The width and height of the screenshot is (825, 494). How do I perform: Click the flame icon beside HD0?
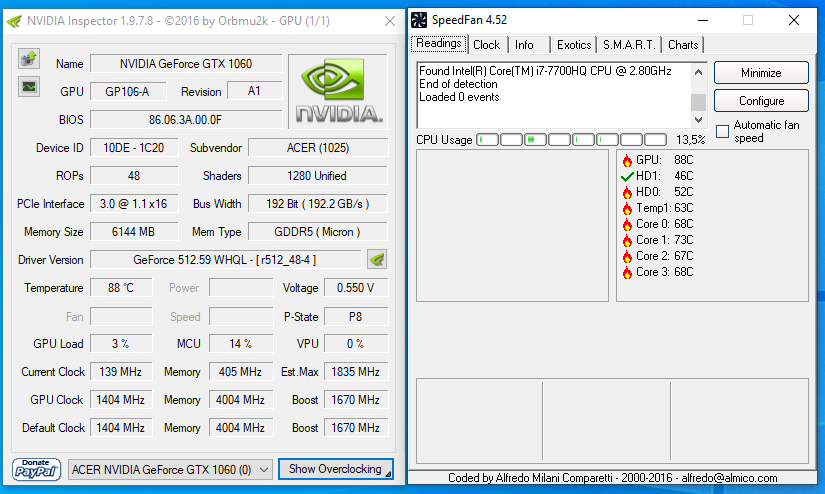click(x=627, y=193)
